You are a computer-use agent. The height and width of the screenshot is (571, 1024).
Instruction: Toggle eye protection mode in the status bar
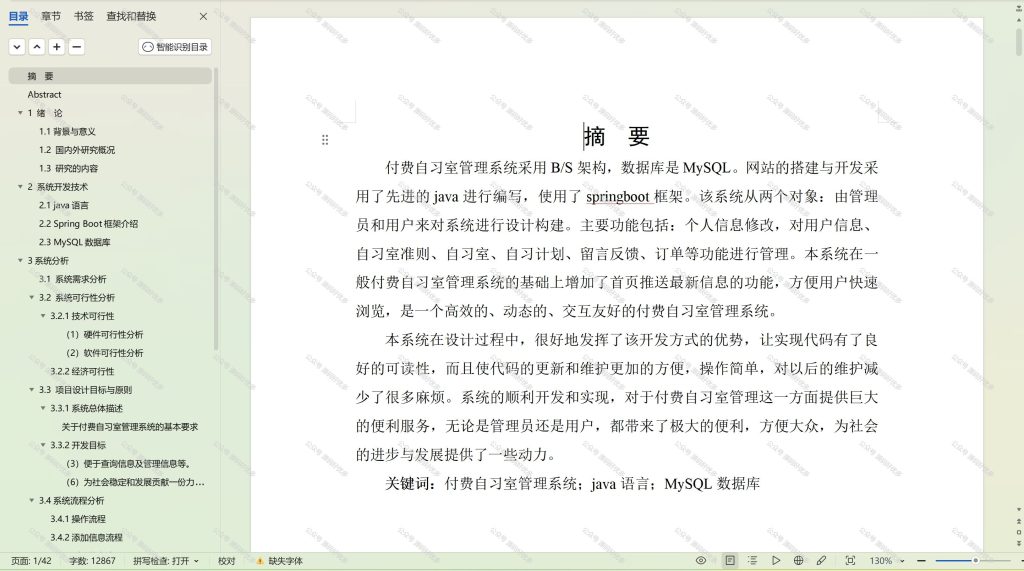pyautogui.click(x=701, y=561)
